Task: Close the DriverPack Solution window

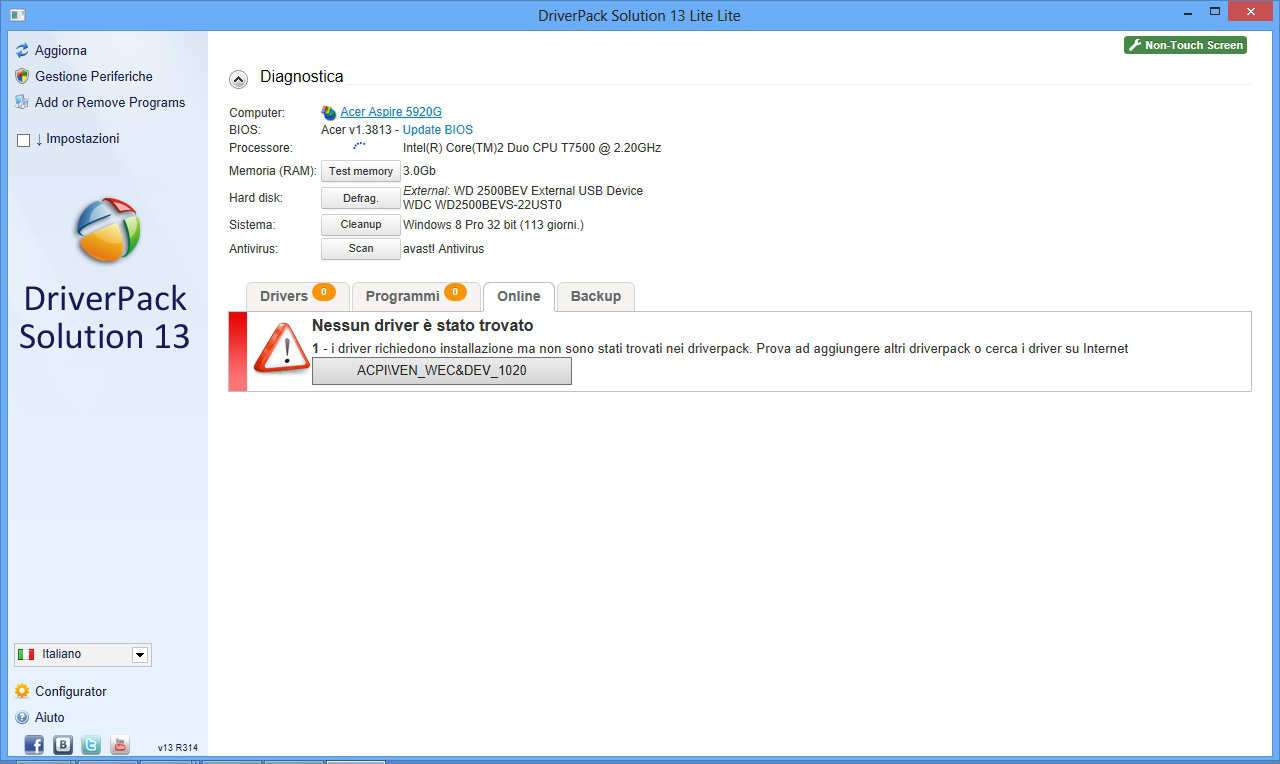Action: click(1252, 12)
